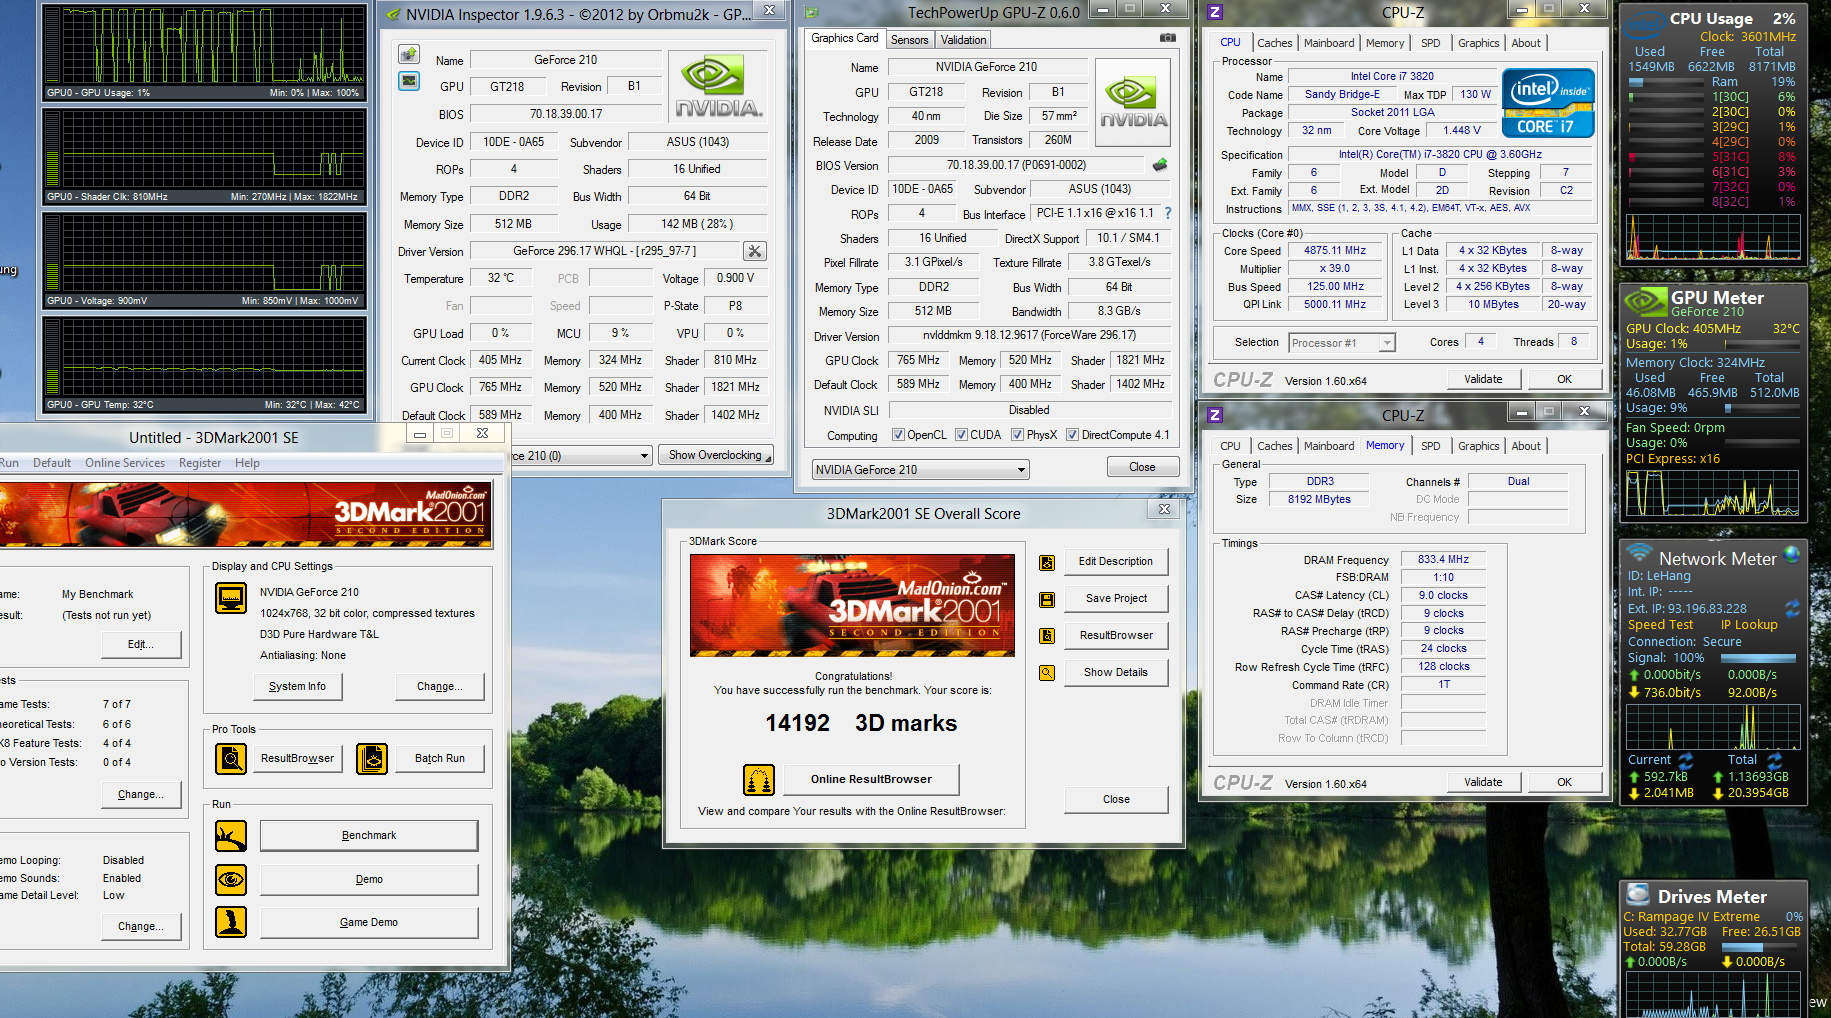The width and height of the screenshot is (1831, 1018).
Task: Open sensor monitoring icon in NVIDIA Inspector
Action: tap(409, 81)
